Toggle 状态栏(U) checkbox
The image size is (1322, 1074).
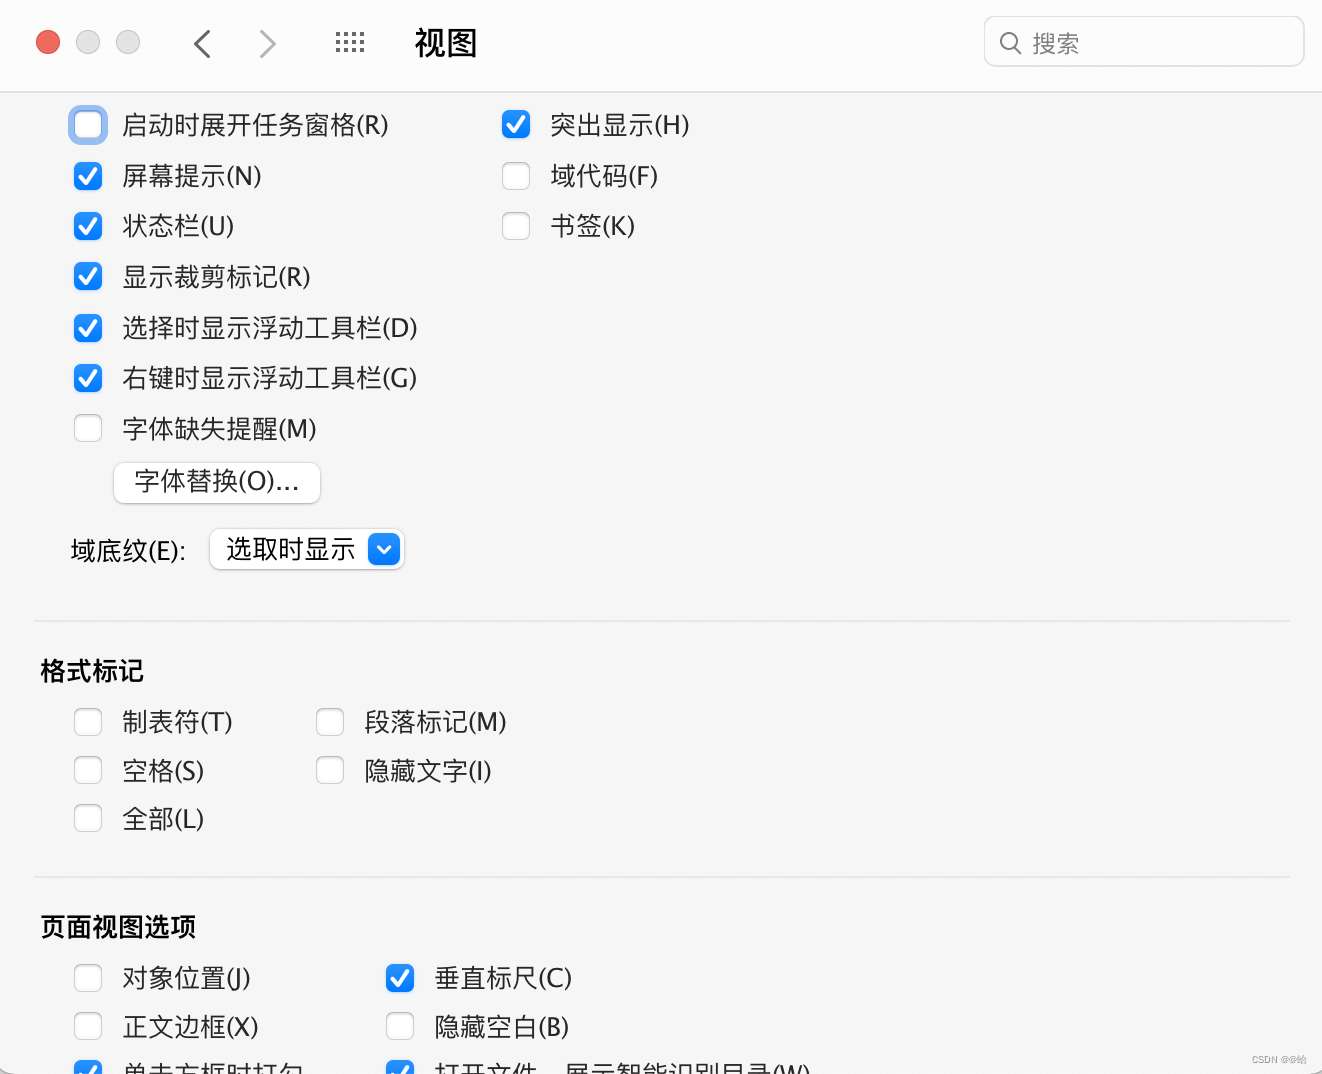point(88,226)
